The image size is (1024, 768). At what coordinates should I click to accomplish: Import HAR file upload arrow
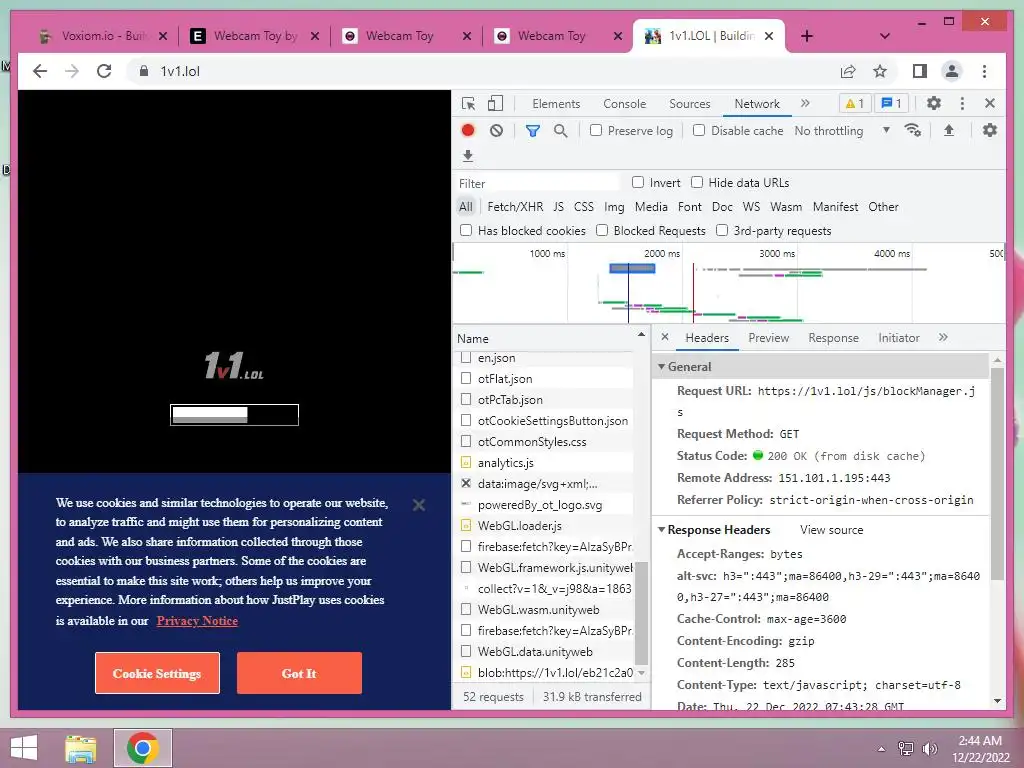(949, 131)
